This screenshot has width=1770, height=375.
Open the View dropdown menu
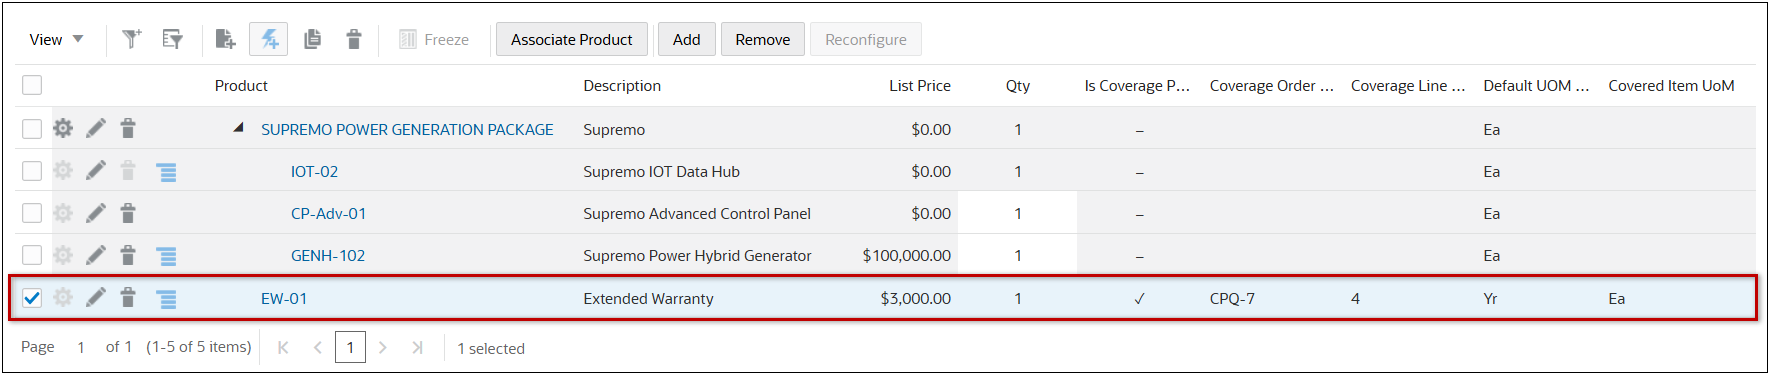tap(56, 39)
